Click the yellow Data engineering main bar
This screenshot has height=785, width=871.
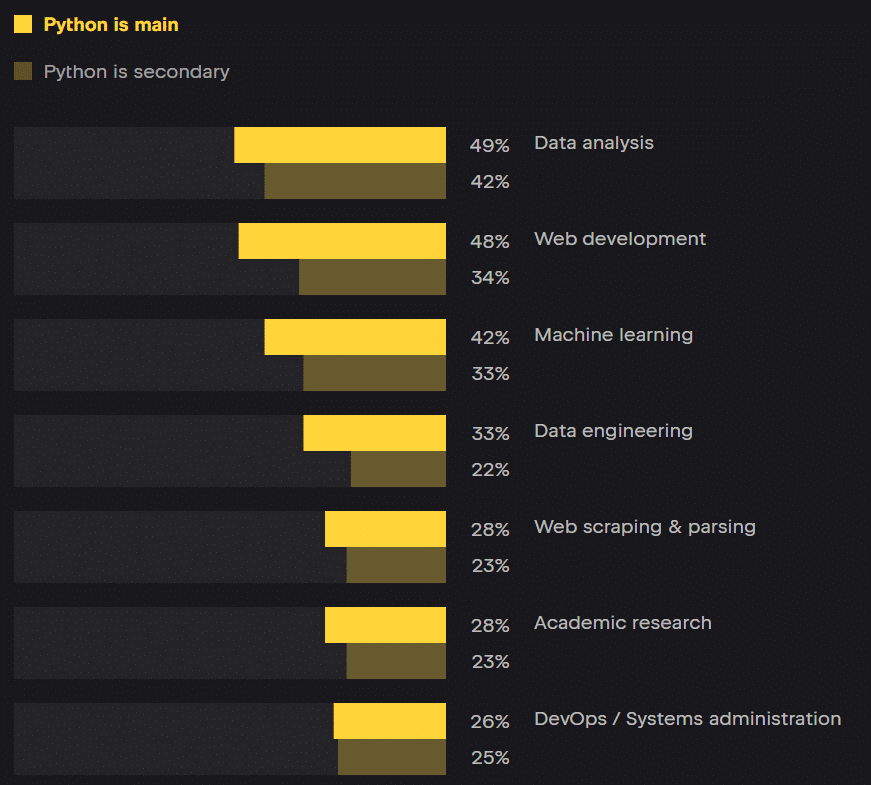pos(374,433)
